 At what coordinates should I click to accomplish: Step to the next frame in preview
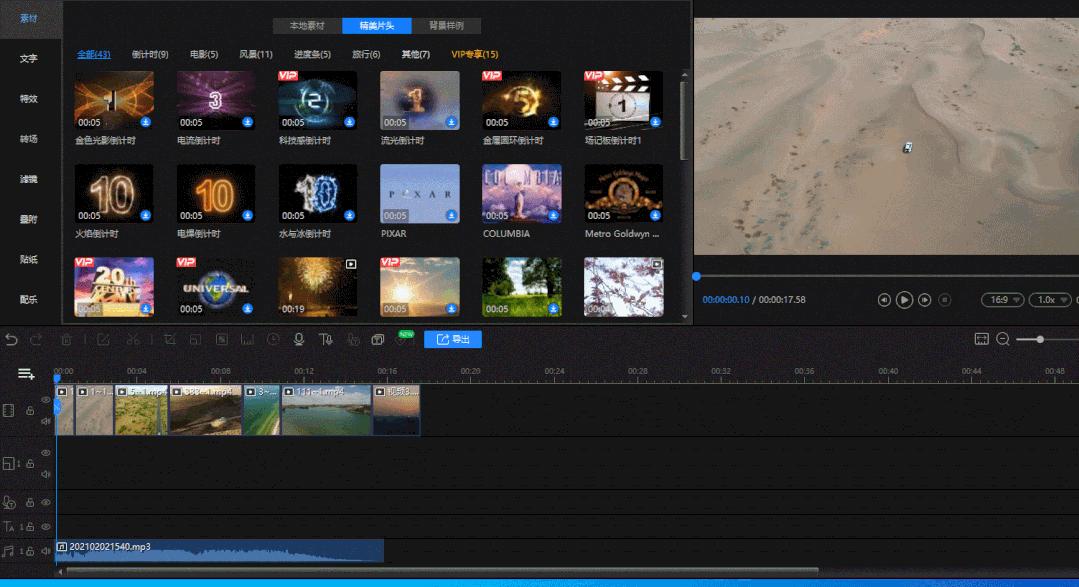(925, 300)
